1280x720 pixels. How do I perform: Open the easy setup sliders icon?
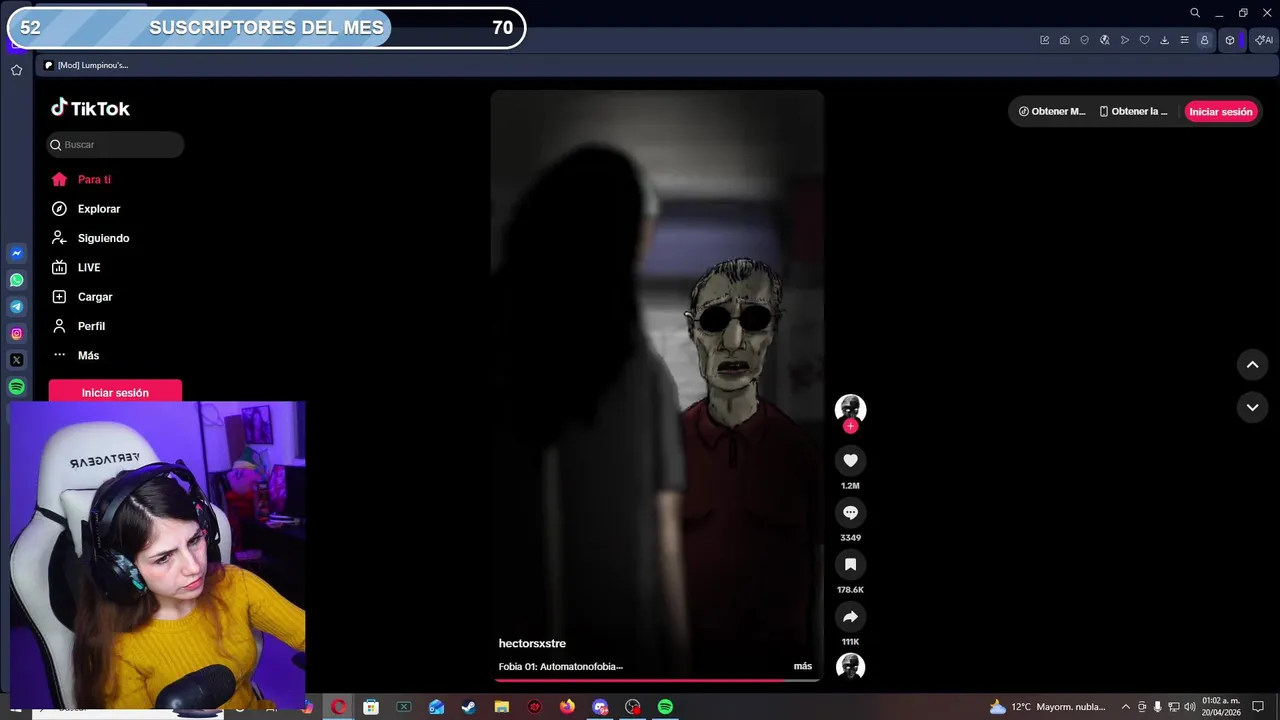(x=1184, y=40)
